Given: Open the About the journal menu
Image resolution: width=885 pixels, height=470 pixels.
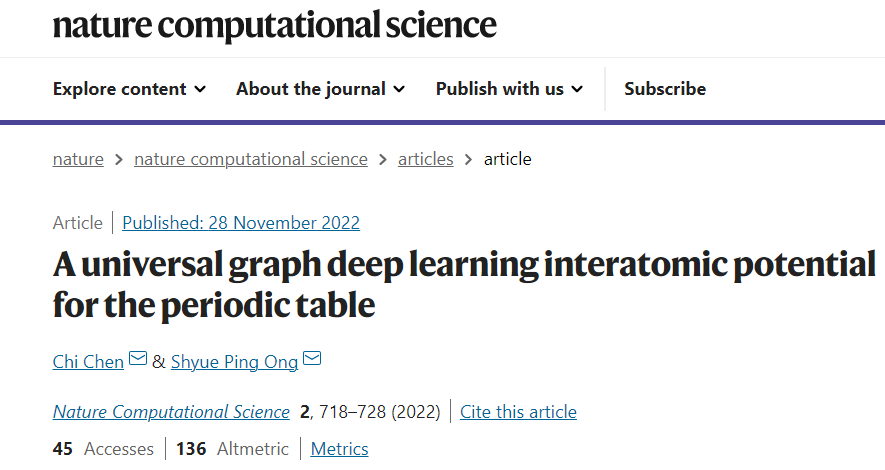Looking at the screenshot, I should [x=321, y=89].
